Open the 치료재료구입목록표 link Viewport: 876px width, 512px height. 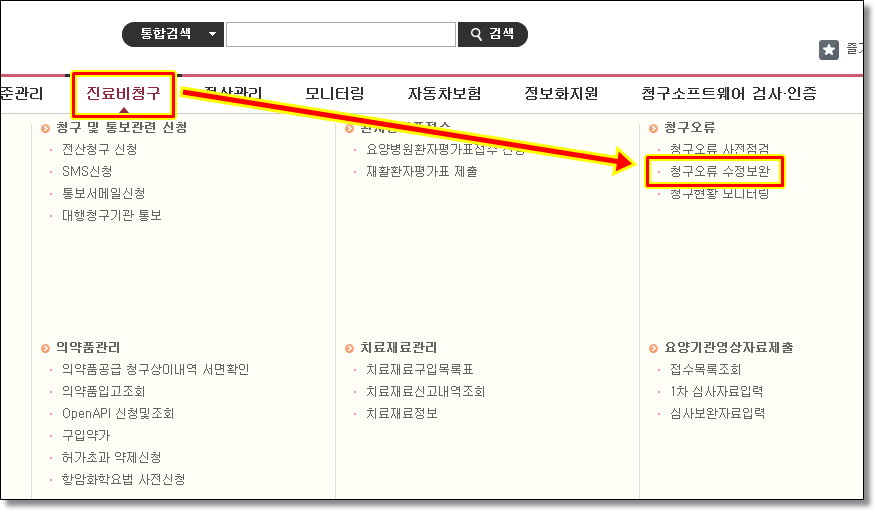419,369
